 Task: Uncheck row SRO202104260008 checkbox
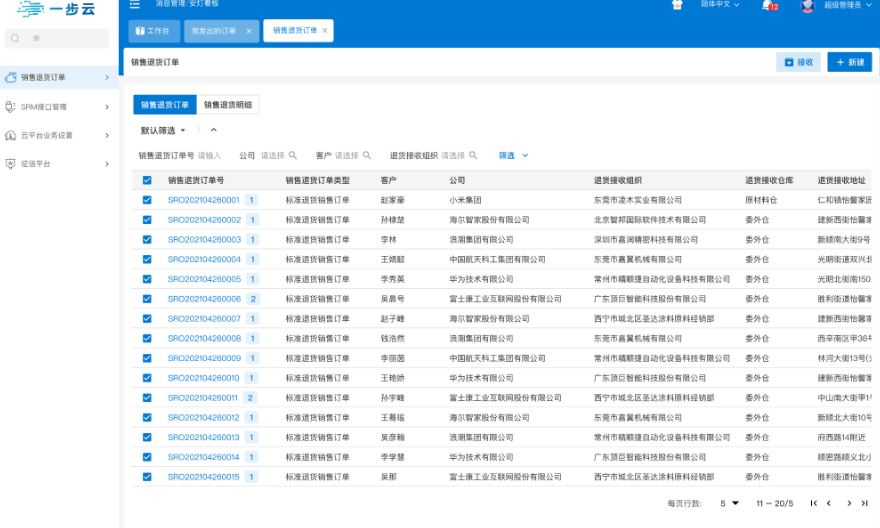point(147,339)
